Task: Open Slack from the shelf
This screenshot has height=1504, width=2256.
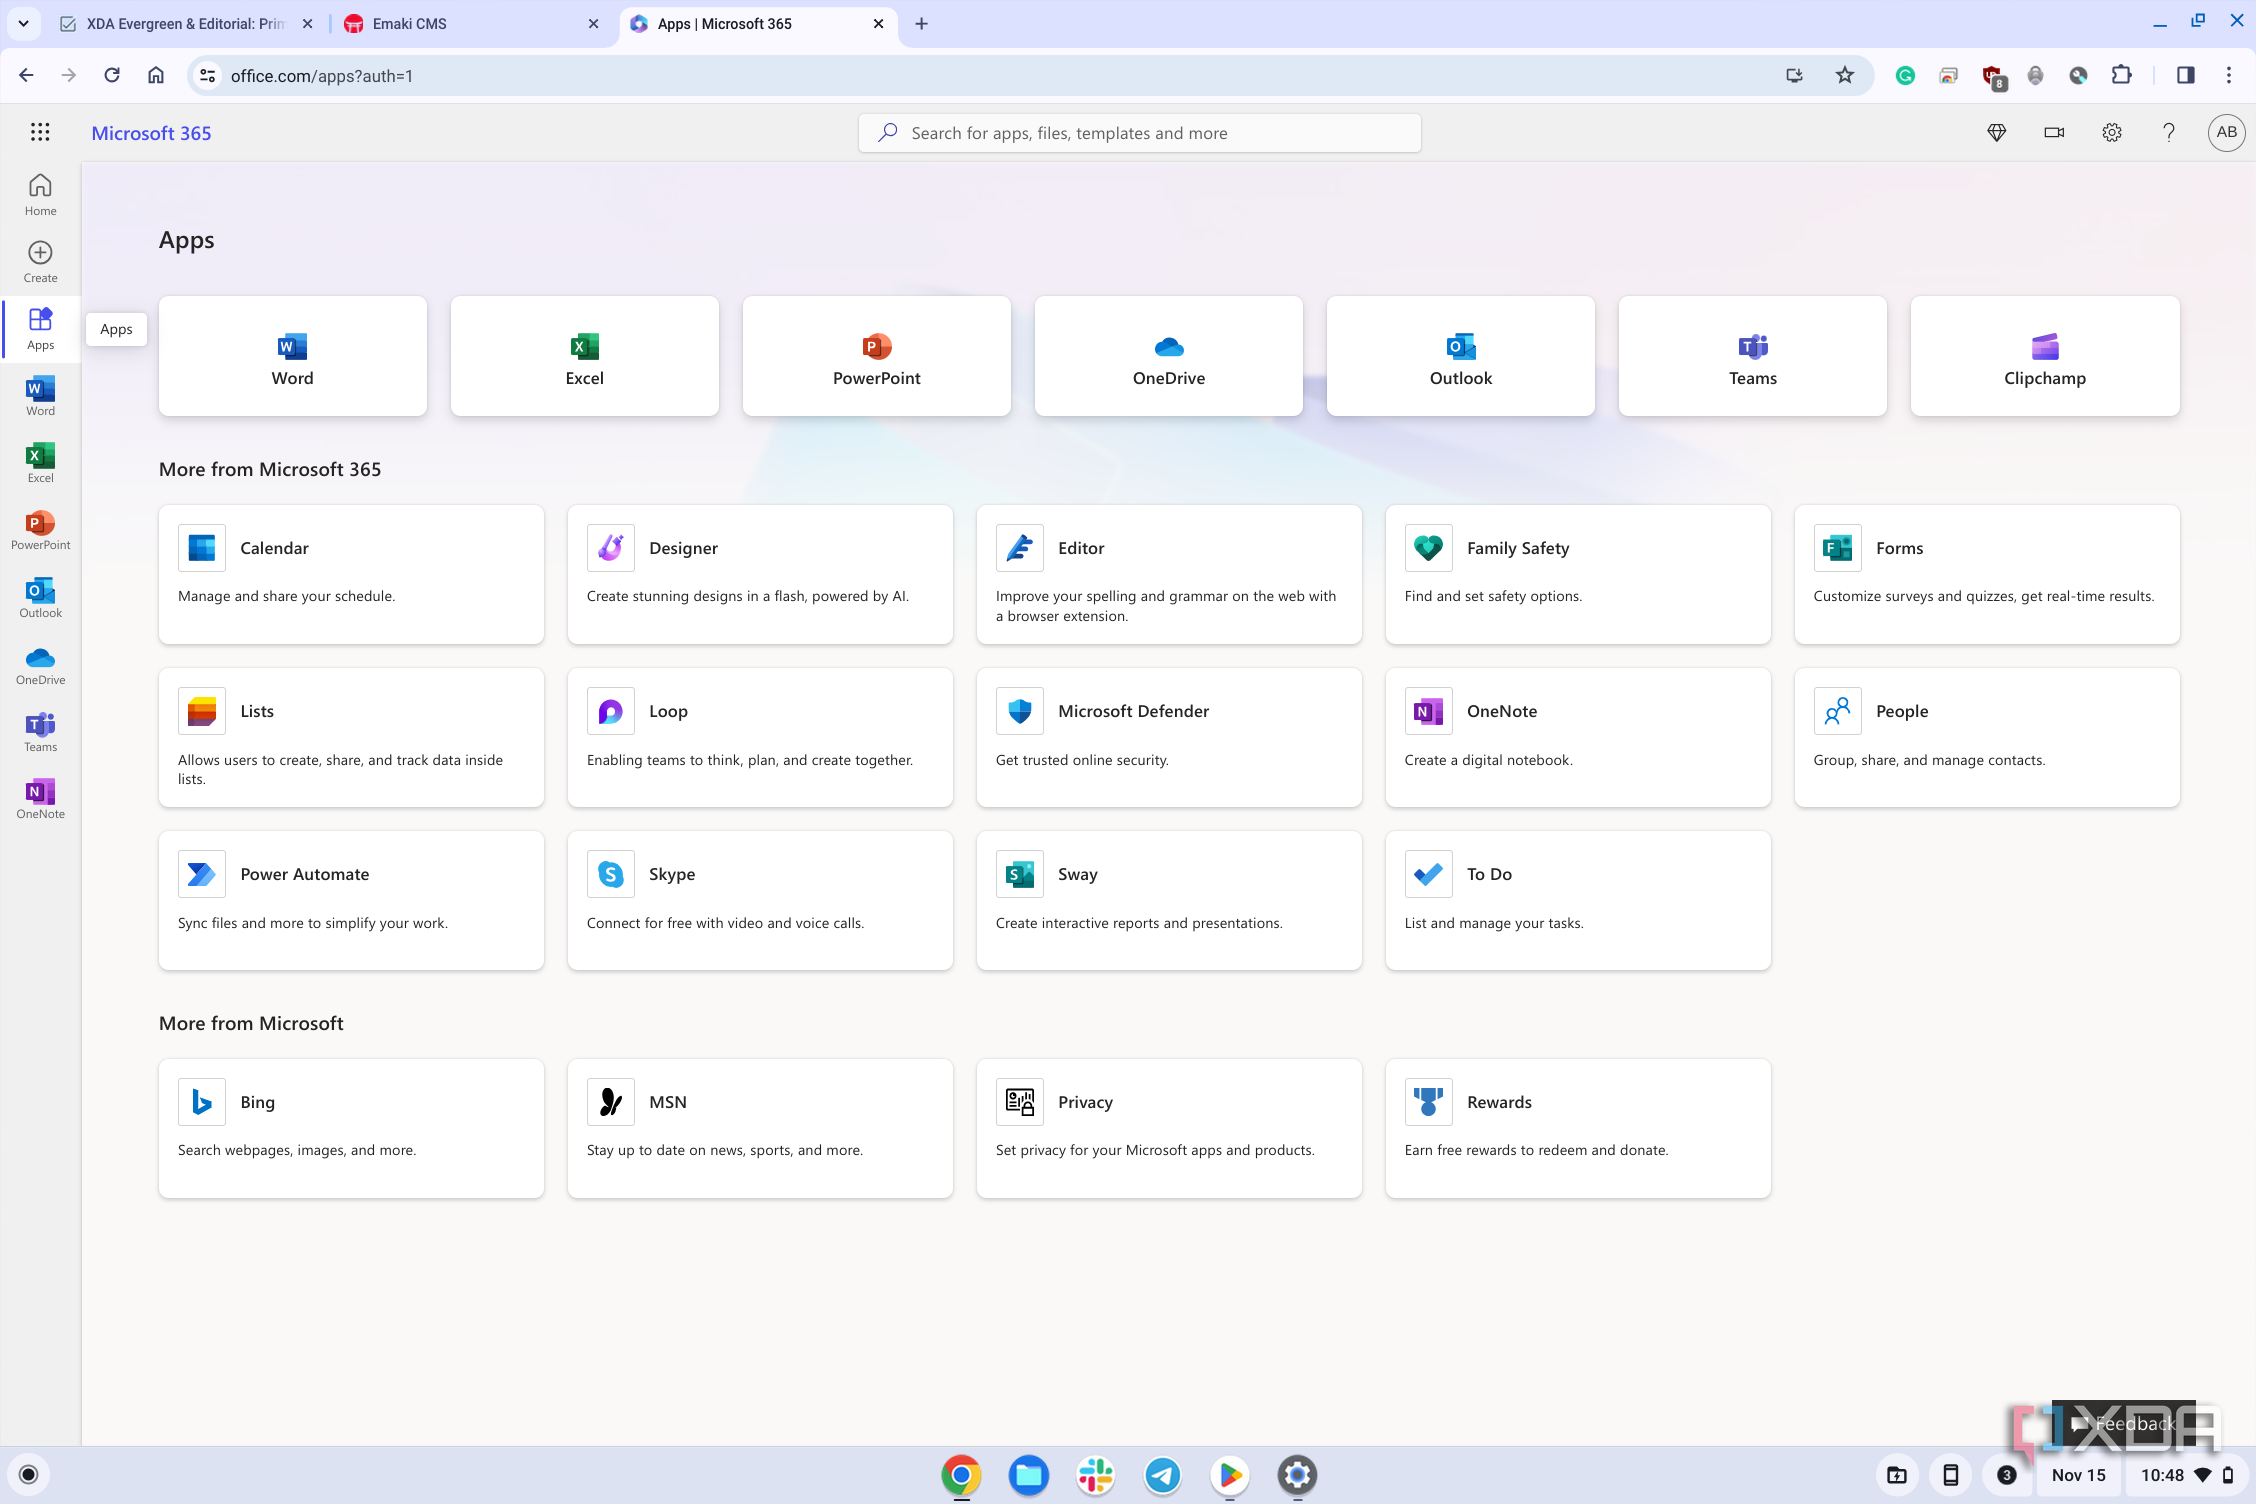Action: tap(1095, 1474)
